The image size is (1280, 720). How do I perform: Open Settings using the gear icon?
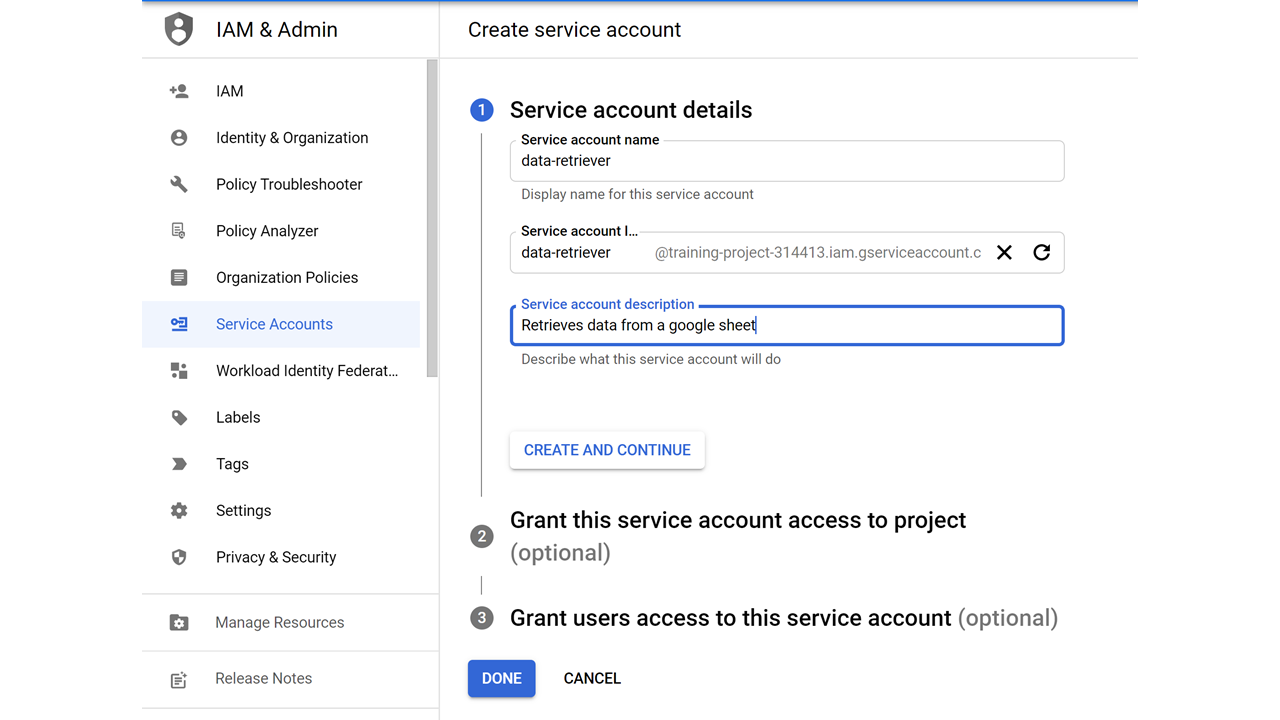click(x=178, y=510)
